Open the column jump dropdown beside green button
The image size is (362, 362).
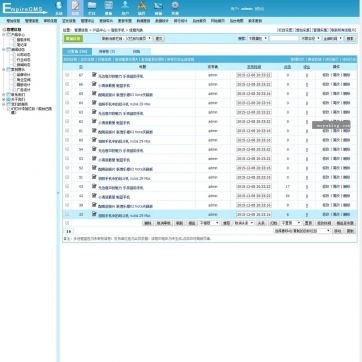coord(126,38)
